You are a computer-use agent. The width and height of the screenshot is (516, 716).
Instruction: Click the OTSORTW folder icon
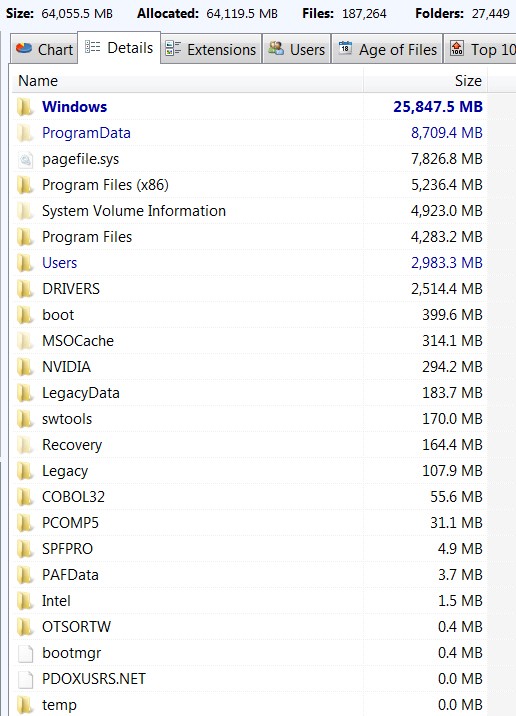25,627
